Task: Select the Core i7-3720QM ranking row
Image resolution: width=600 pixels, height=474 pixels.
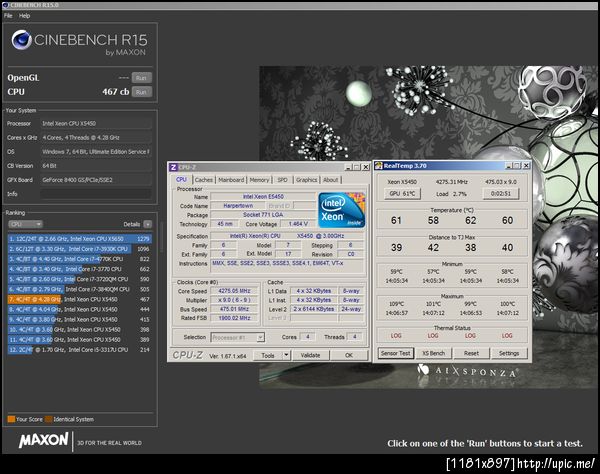Action: (x=80, y=279)
